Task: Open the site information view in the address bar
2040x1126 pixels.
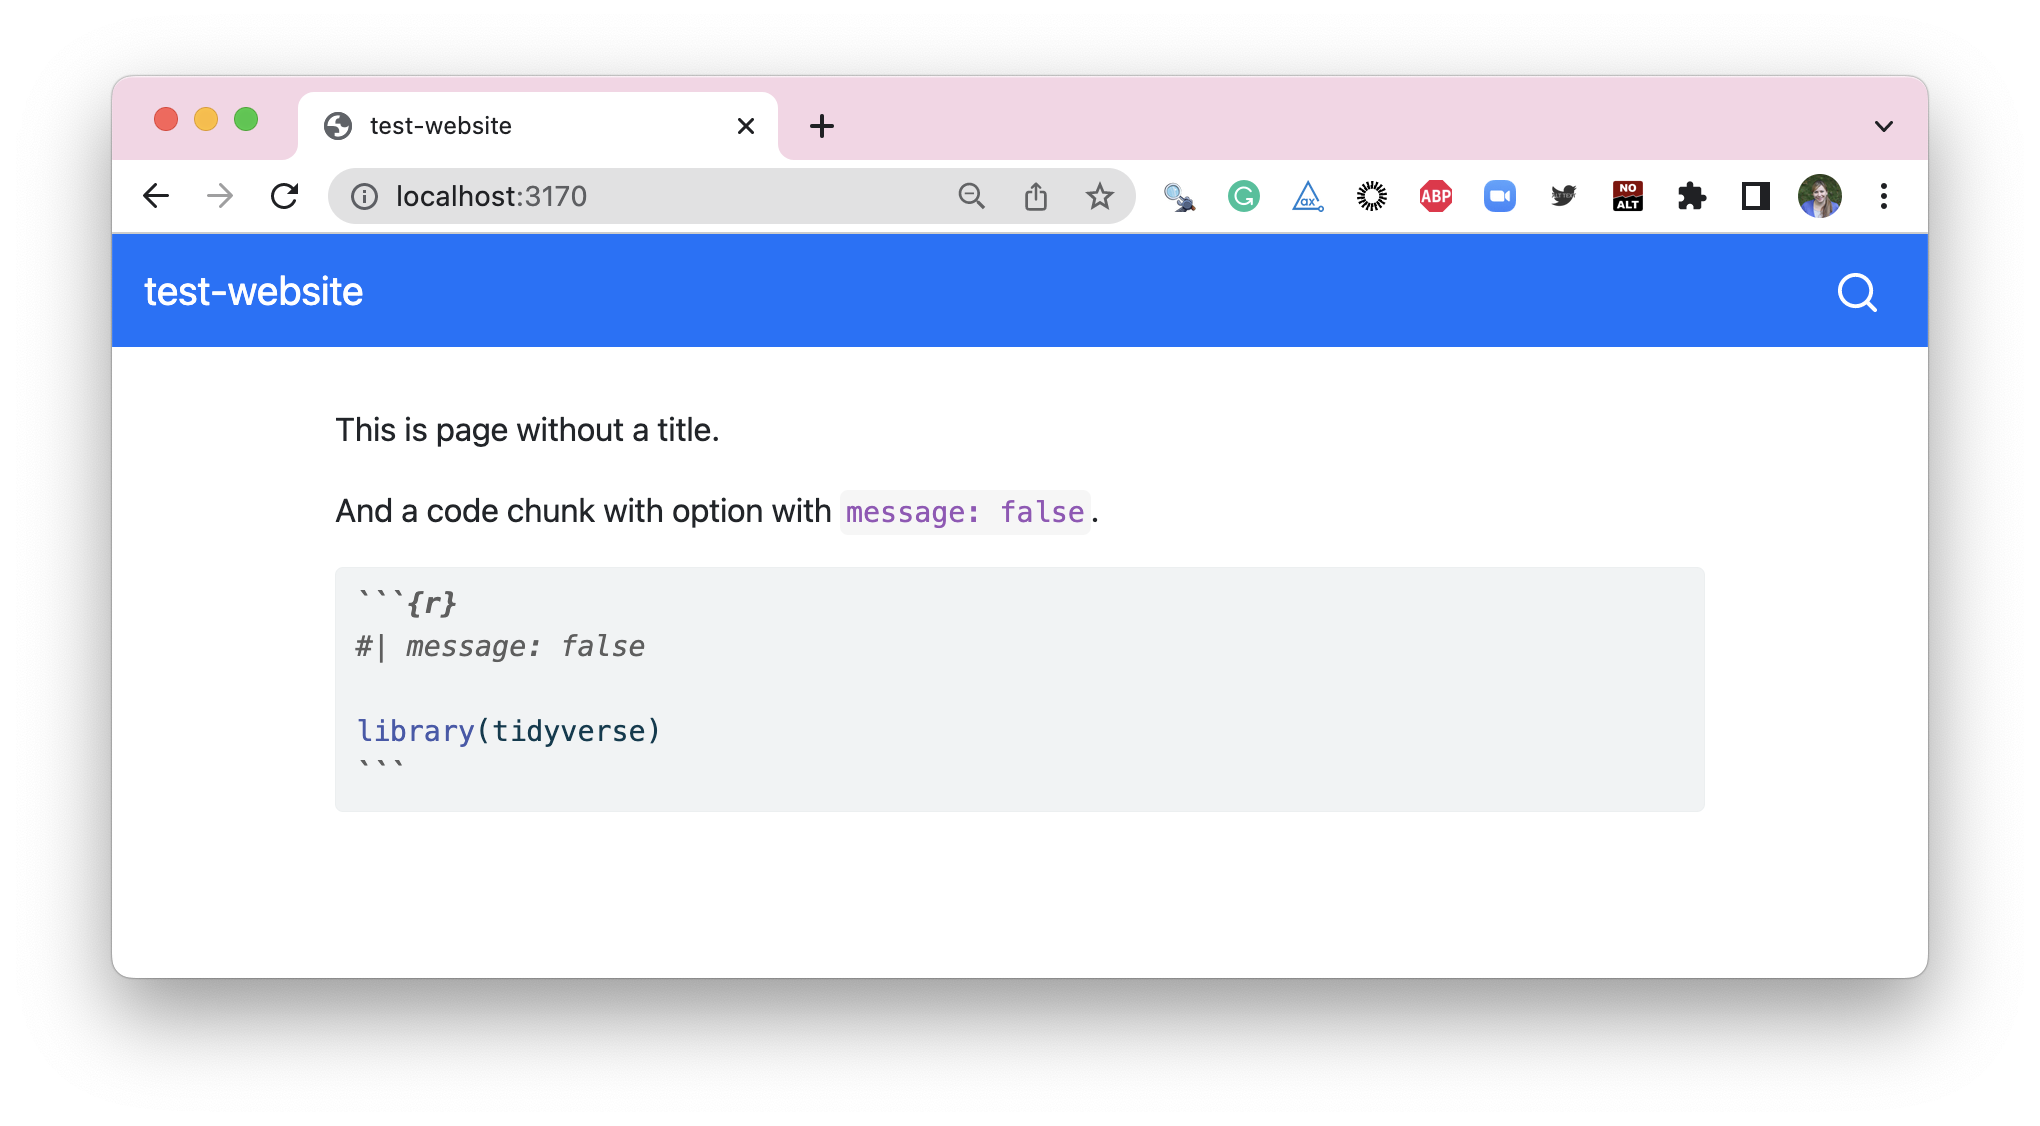Action: coord(364,196)
